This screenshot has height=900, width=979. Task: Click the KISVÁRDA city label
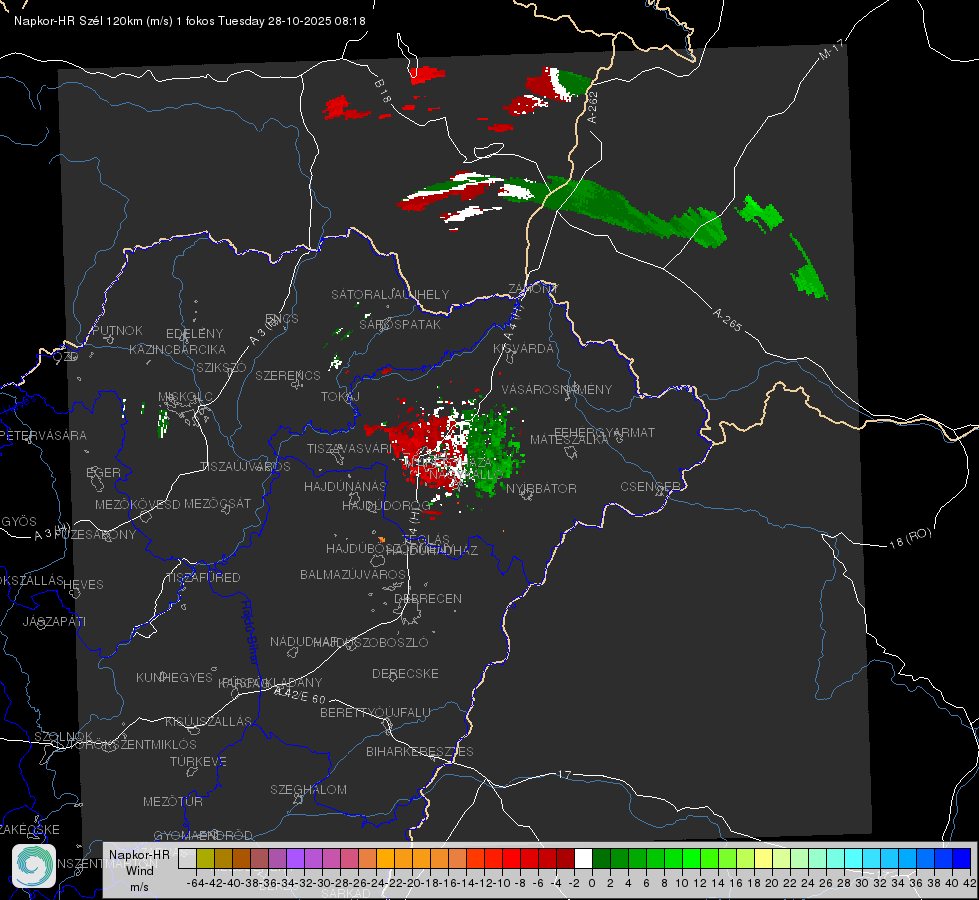click(523, 349)
